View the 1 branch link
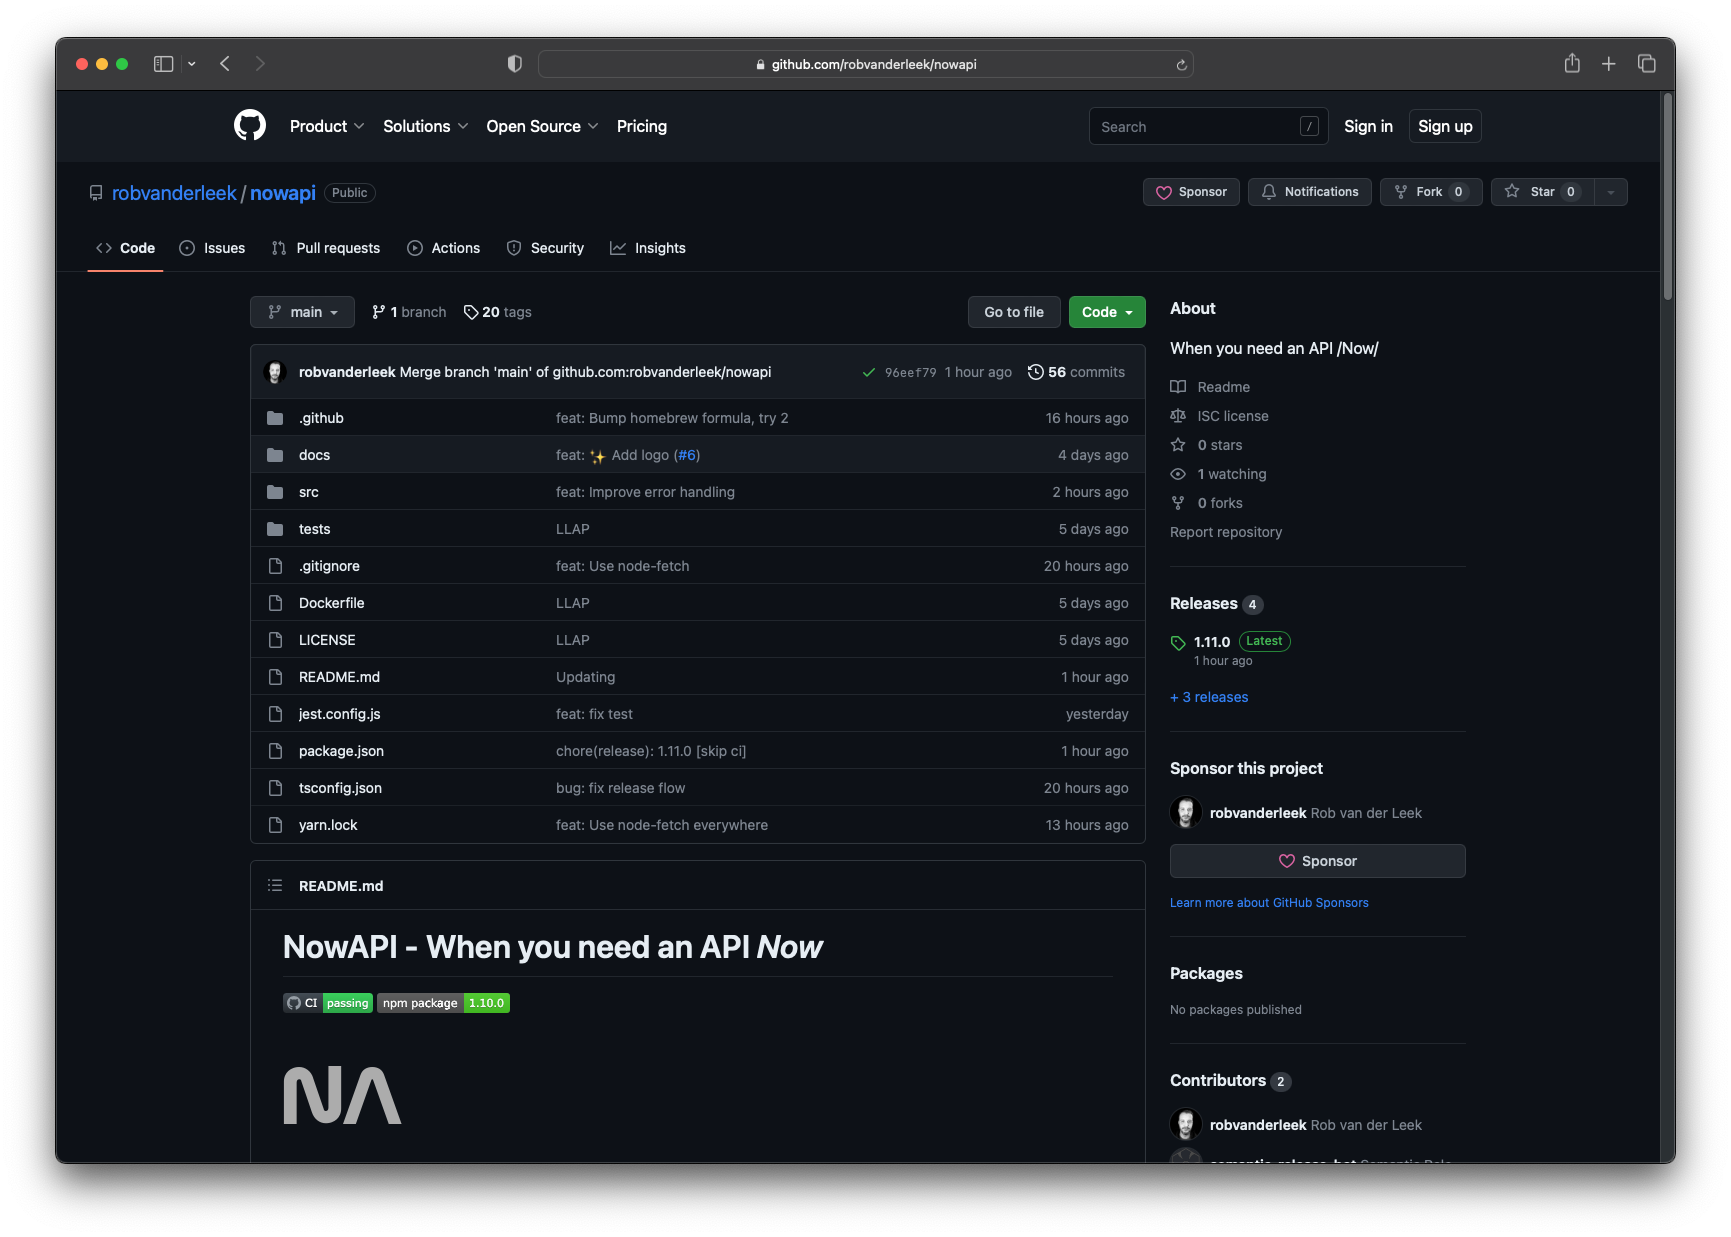Image resolution: width=1731 pixels, height=1237 pixels. [x=409, y=312]
